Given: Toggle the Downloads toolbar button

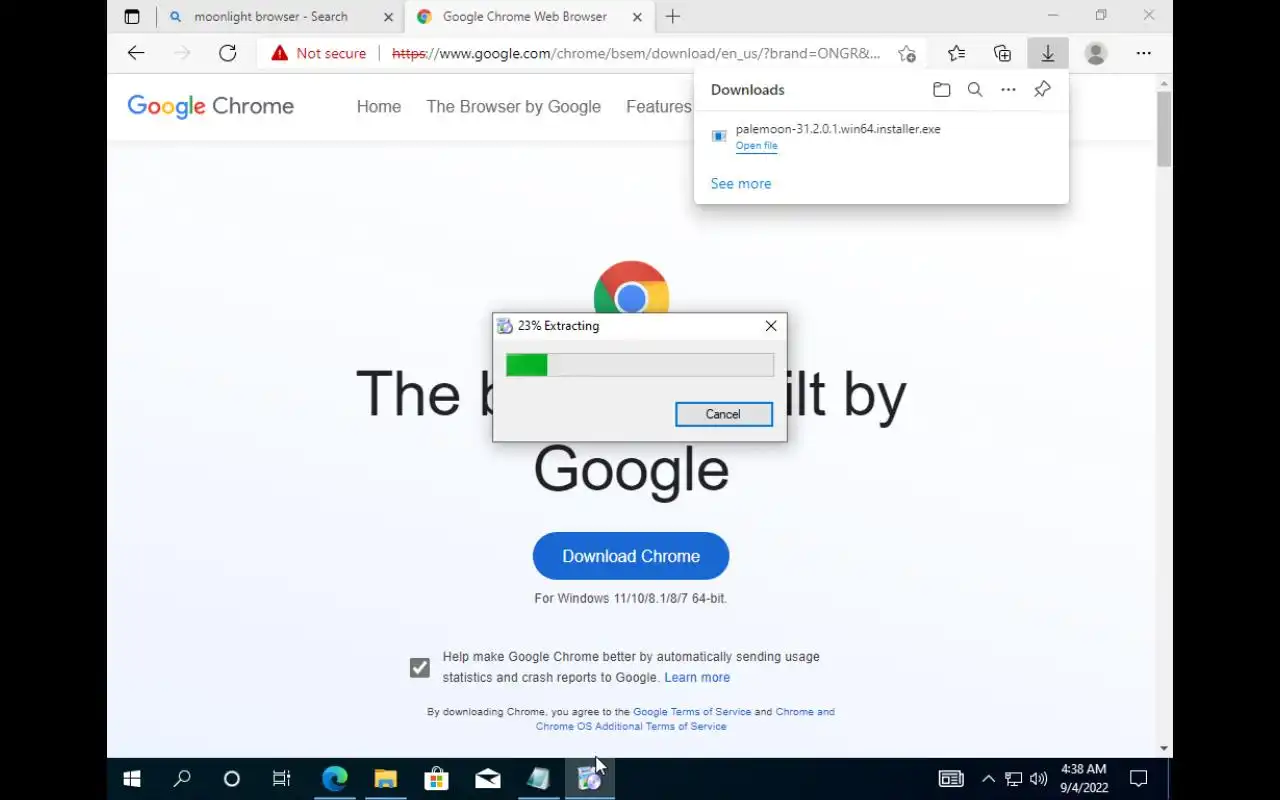Looking at the screenshot, I should pos(1048,53).
